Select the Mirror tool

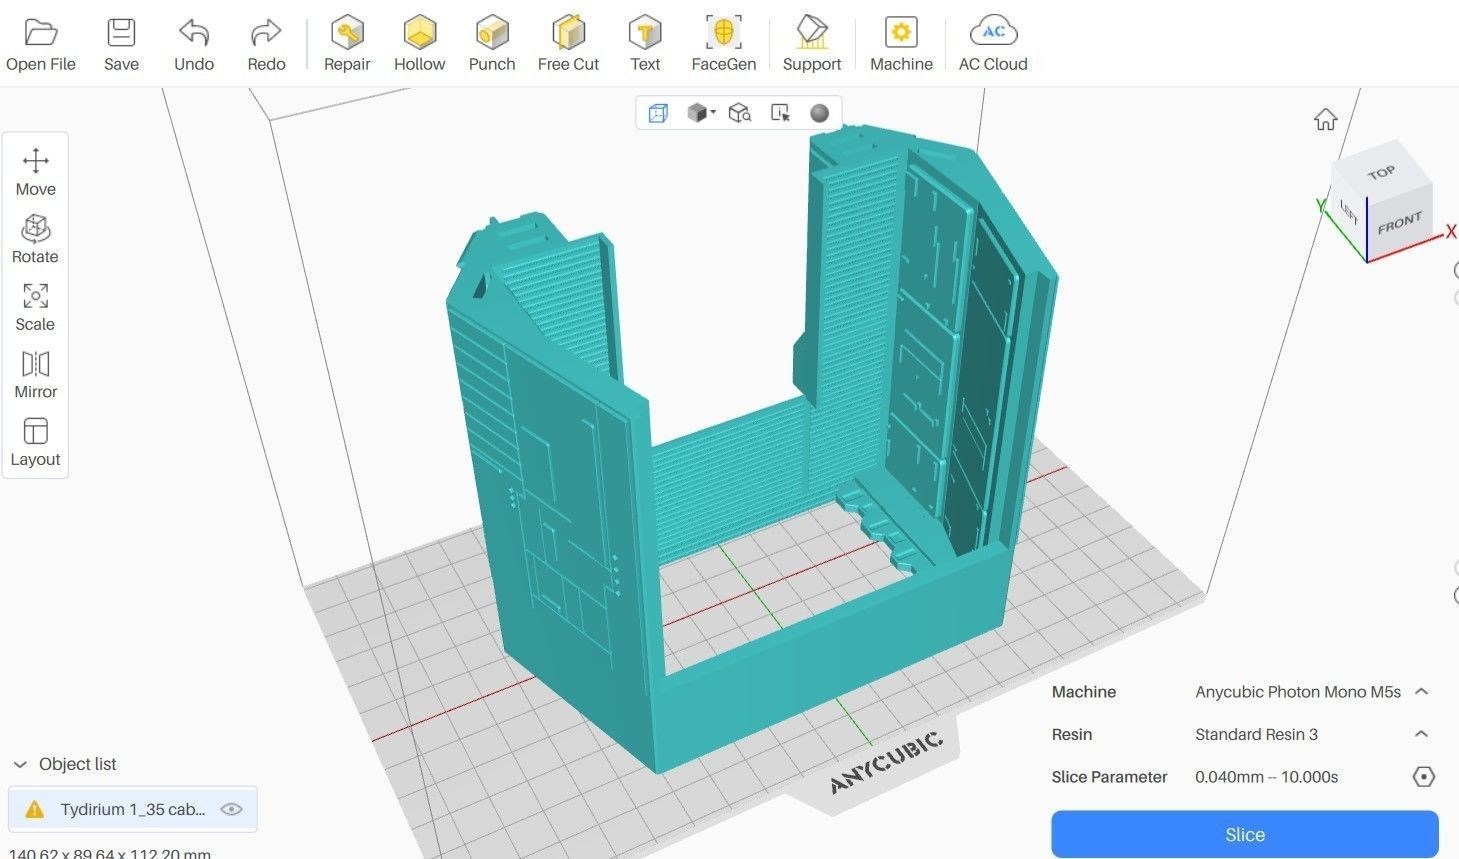36,374
